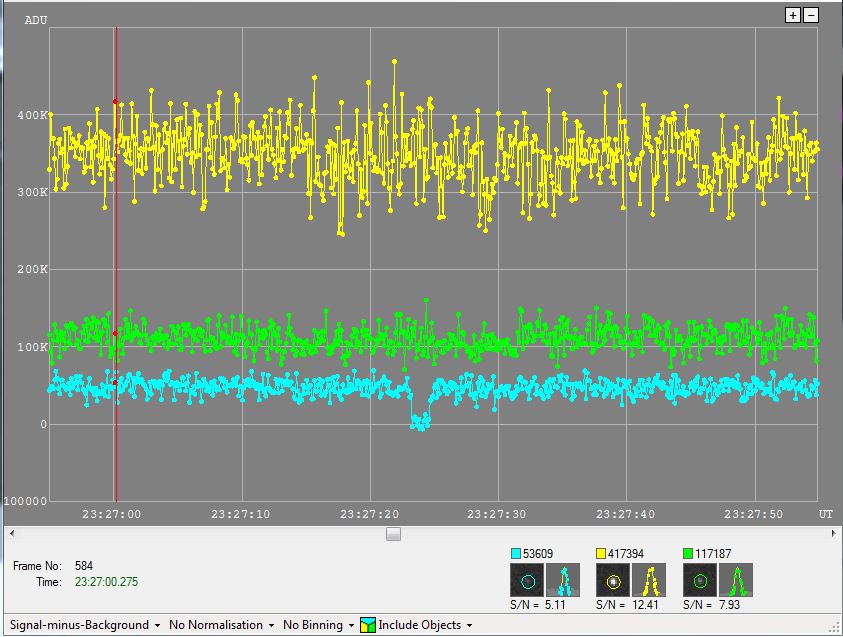Click the yellow star aperture thumbnail

click(x=613, y=580)
